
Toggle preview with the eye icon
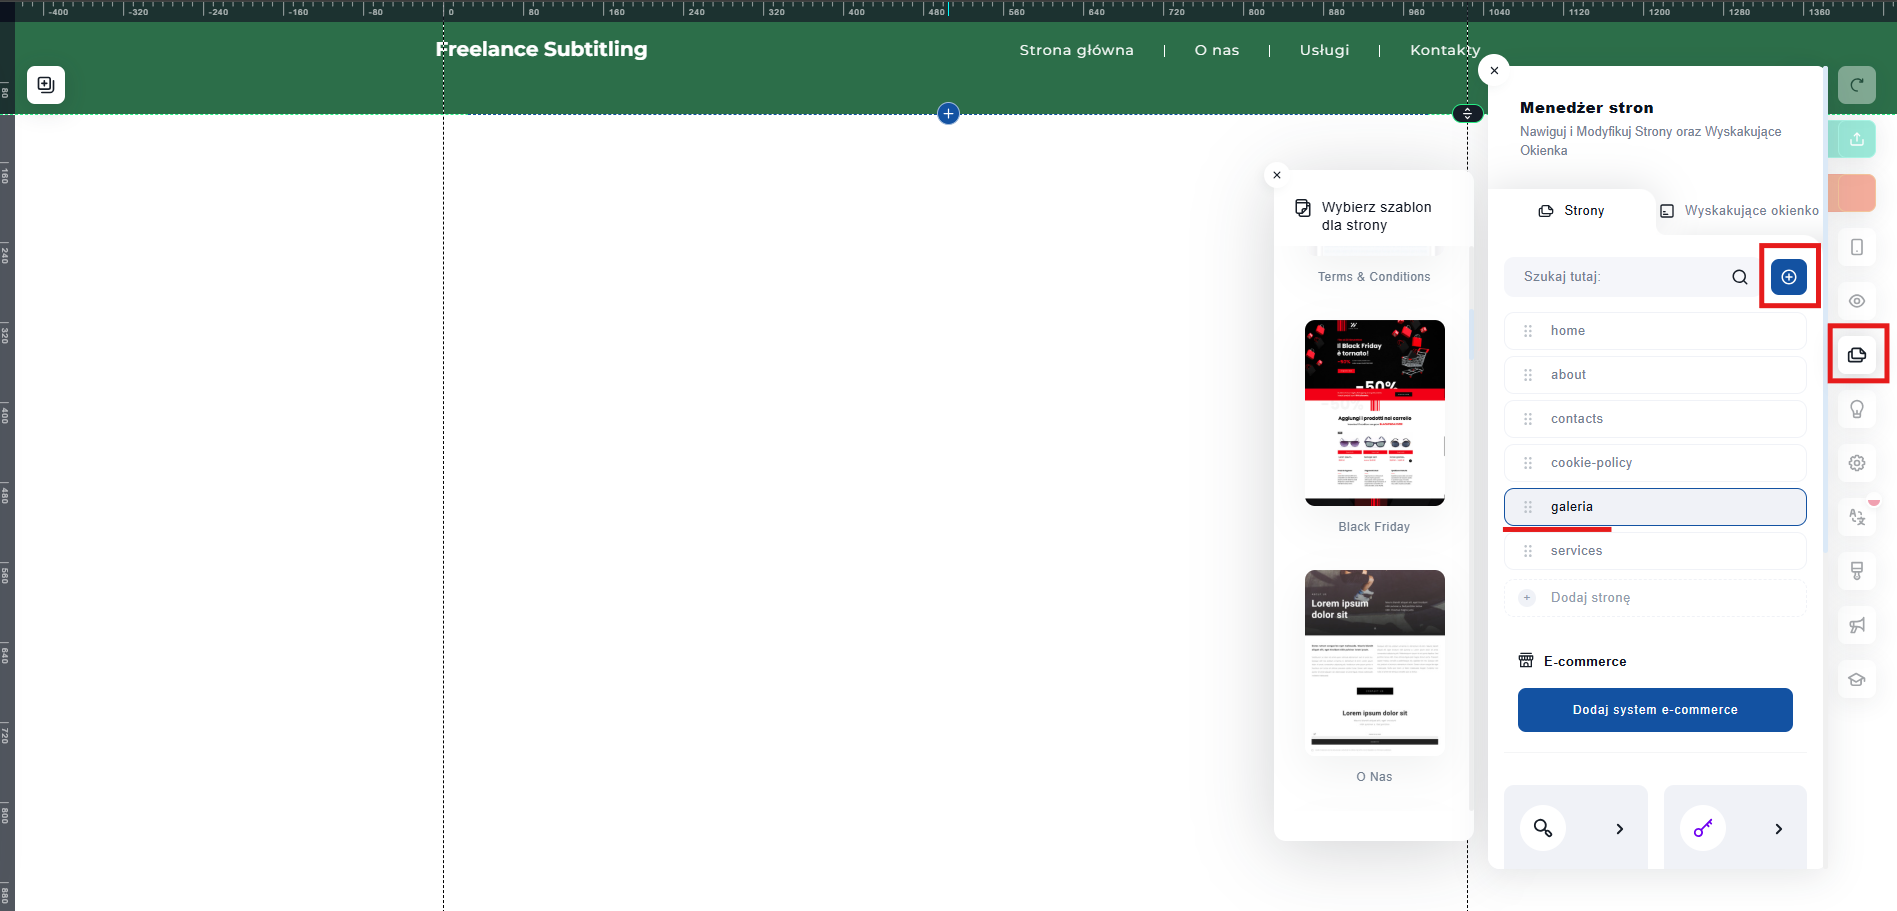click(x=1857, y=301)
